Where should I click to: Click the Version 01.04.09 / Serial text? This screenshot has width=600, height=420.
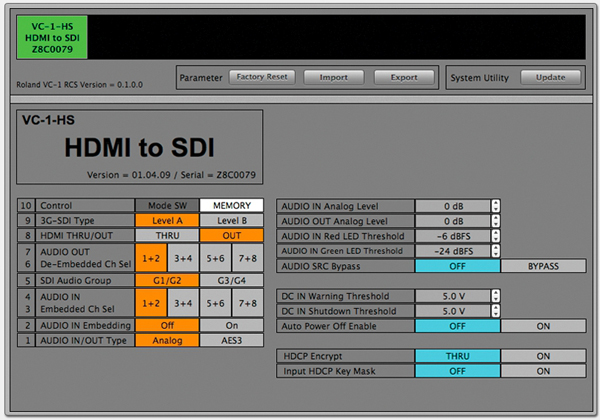click(171, 175)
